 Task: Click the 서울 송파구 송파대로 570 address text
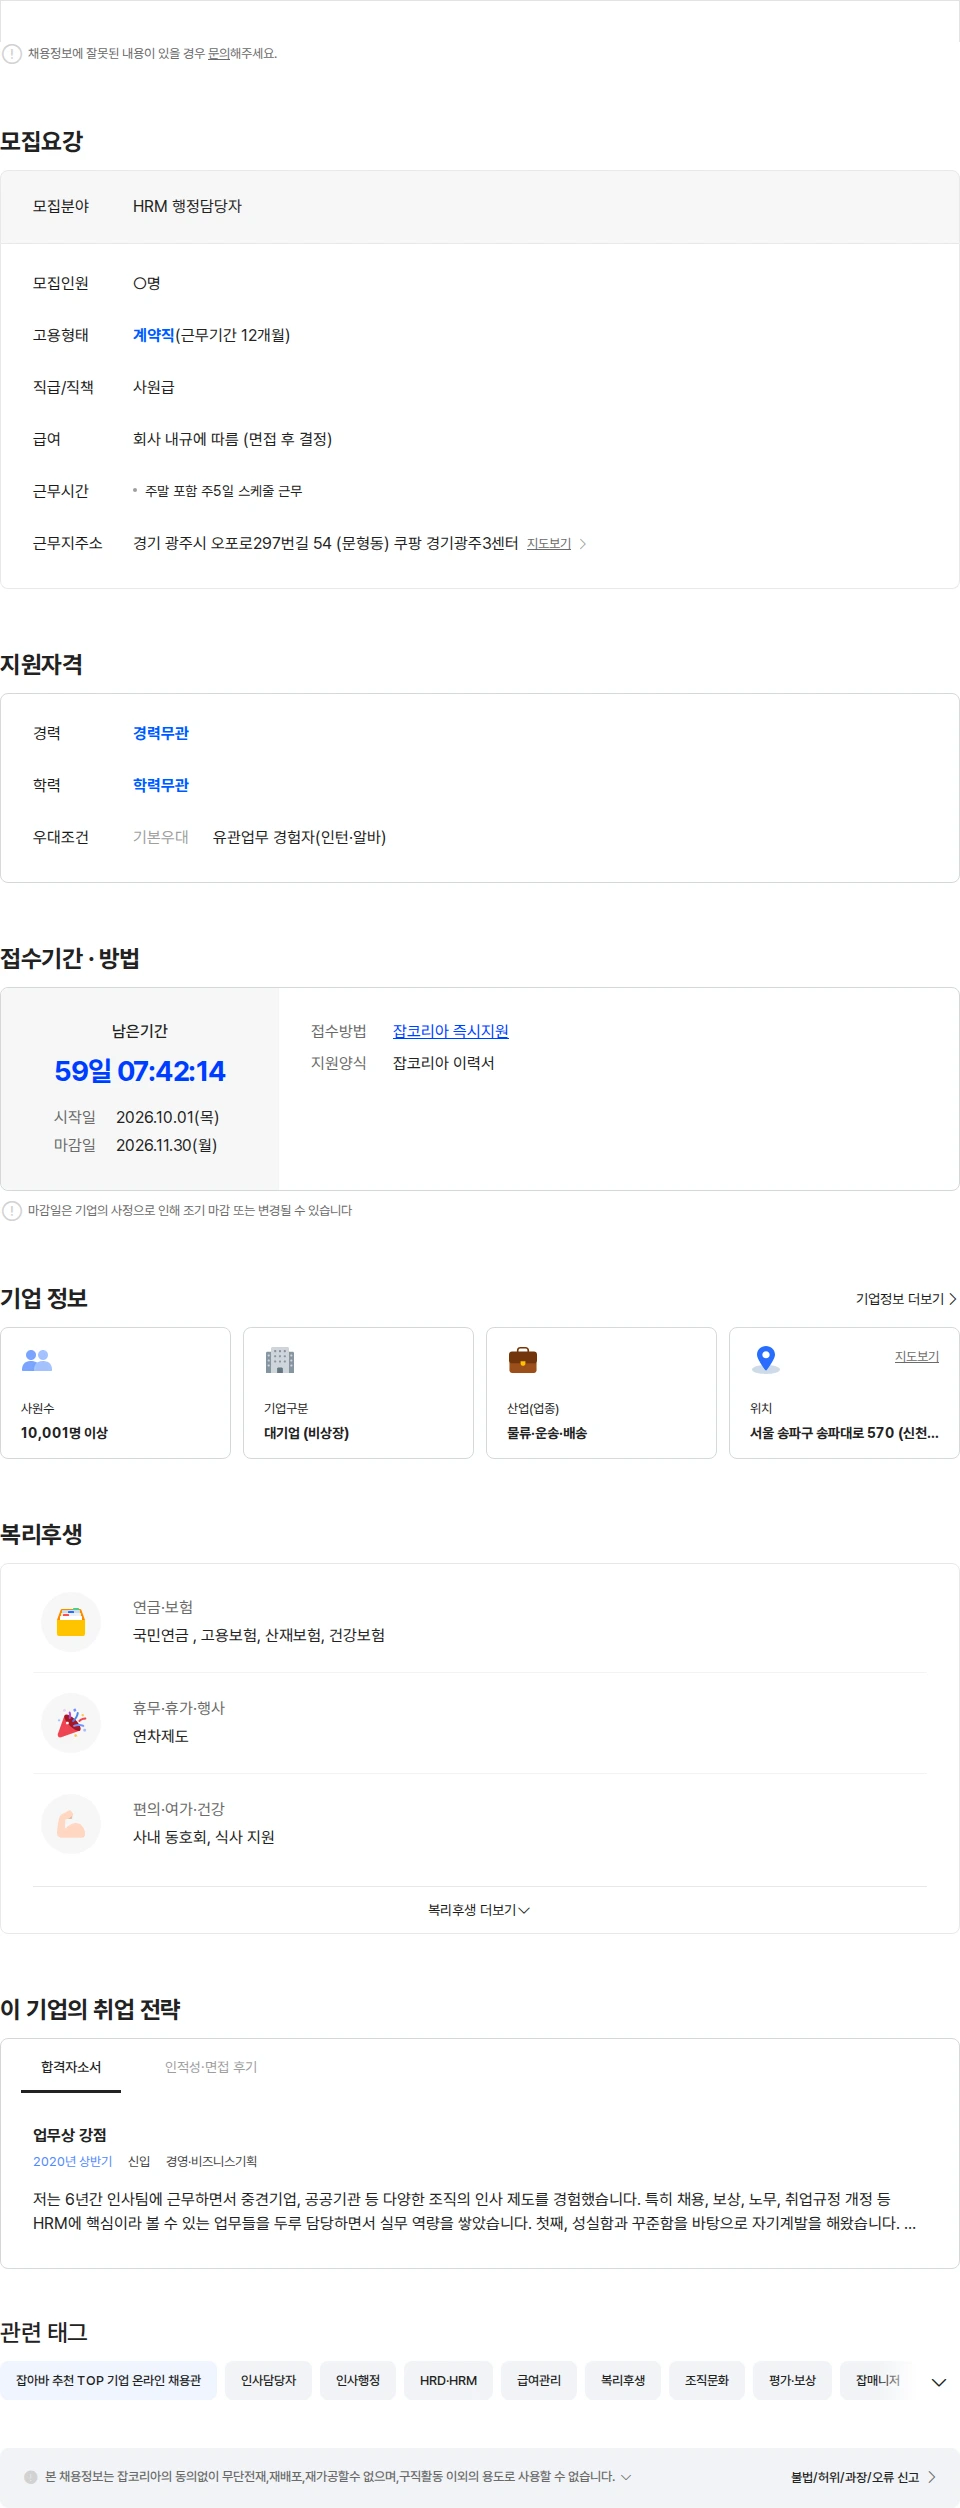coord(844,1433)
